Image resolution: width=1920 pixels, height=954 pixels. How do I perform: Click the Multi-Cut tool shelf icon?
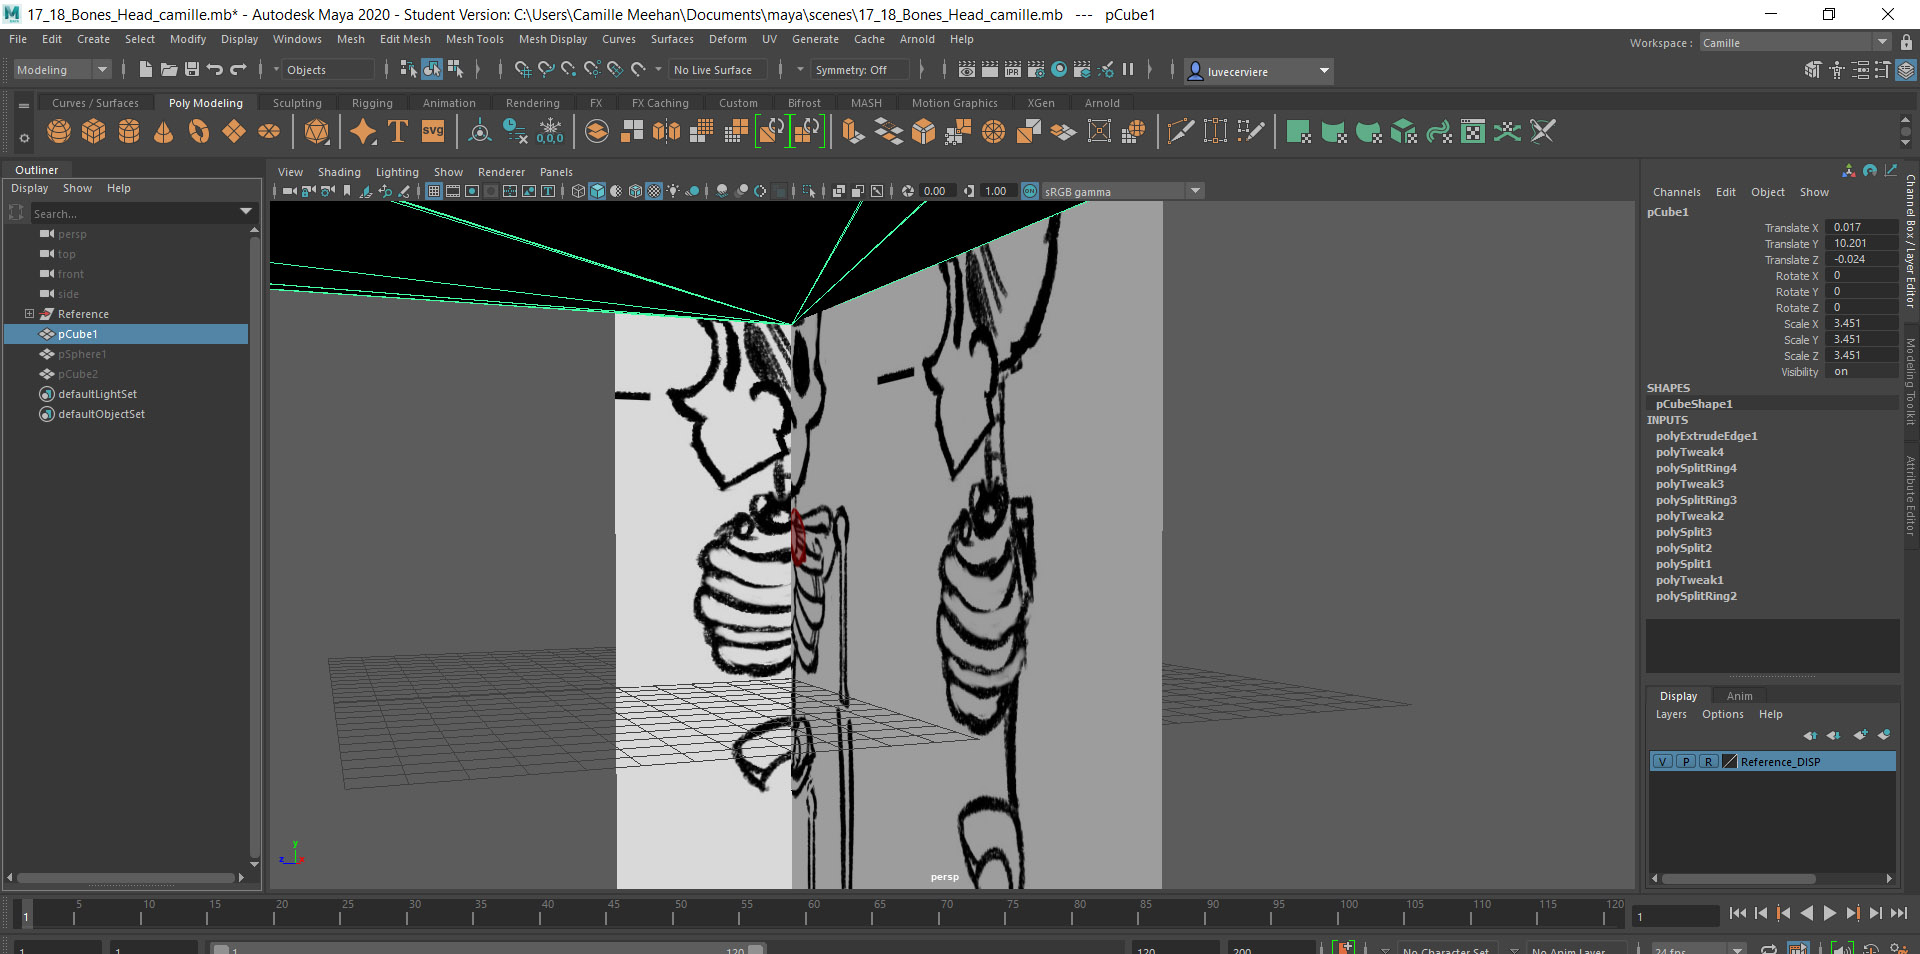click(x=1181, y=131)
